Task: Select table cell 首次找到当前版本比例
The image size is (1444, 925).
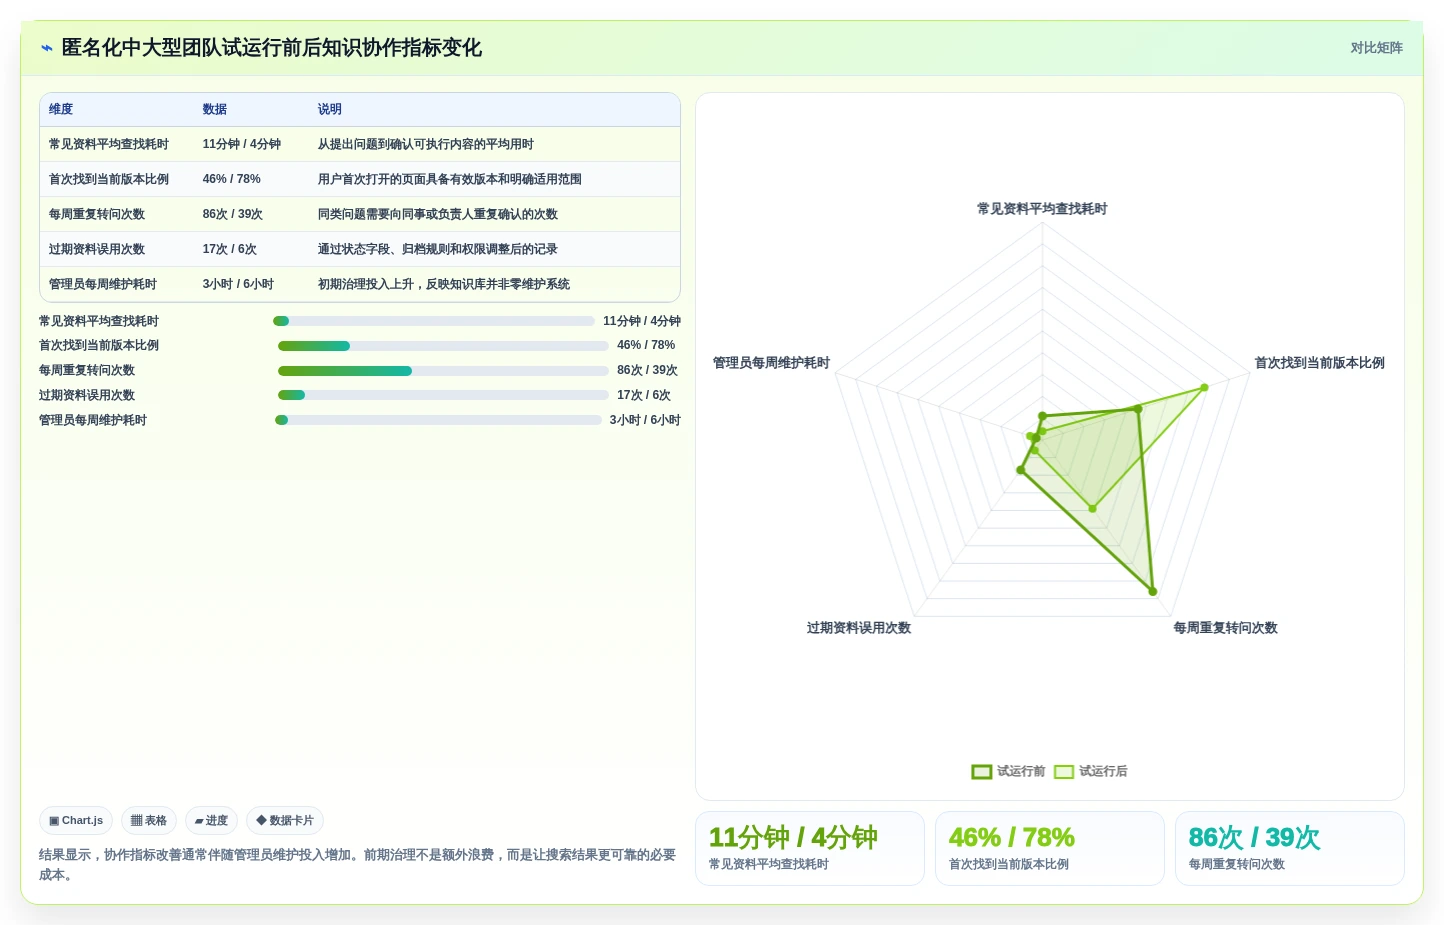Action: pyautogui.click(x=109, y=179)
